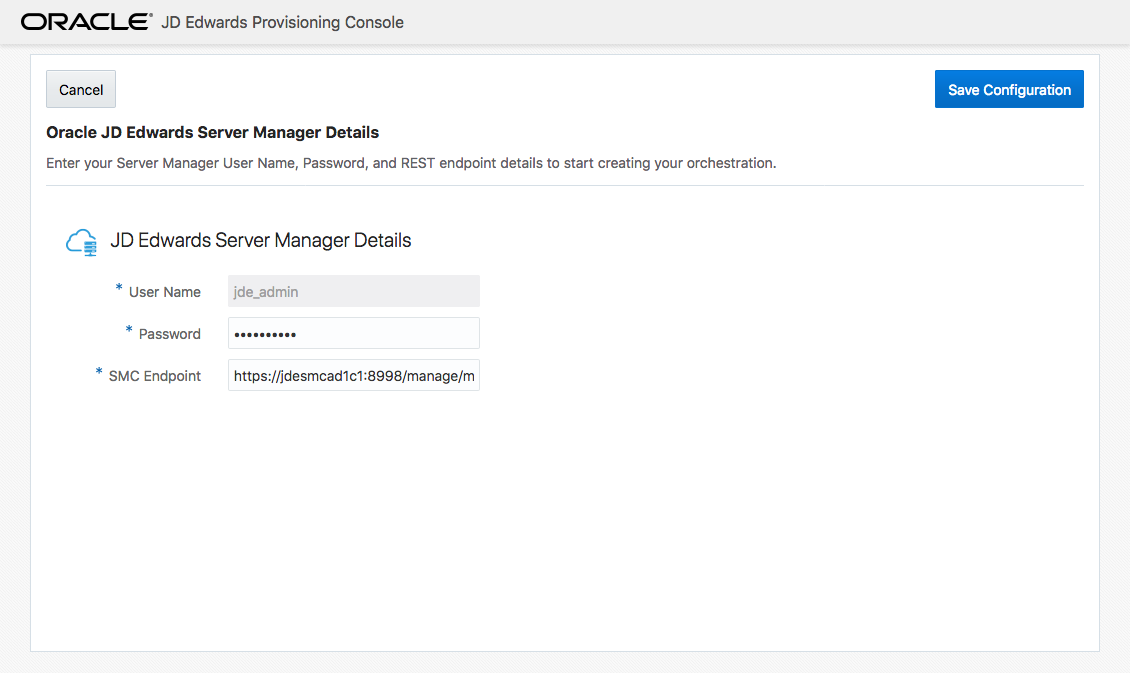
Task: Click the SMC Endpoint label
Action: (155, 376)
